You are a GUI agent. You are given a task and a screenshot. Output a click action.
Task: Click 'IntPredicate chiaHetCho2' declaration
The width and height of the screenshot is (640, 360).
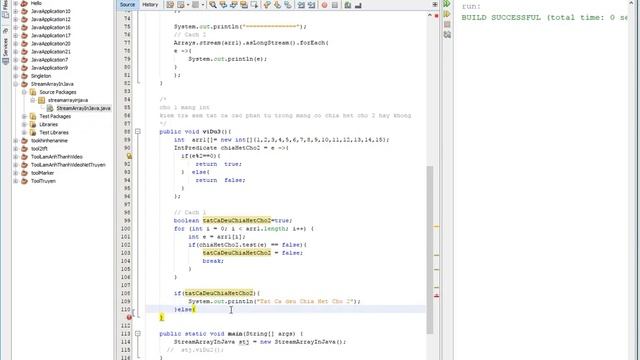[217, 148]
